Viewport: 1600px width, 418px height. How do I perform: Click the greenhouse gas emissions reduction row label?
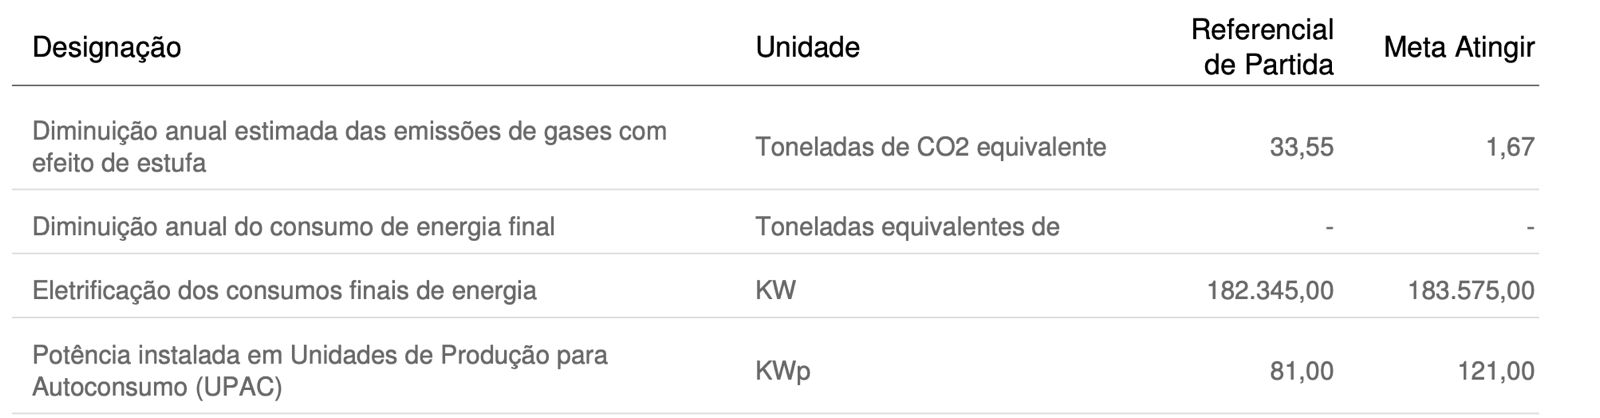click(x=349, y=147)
